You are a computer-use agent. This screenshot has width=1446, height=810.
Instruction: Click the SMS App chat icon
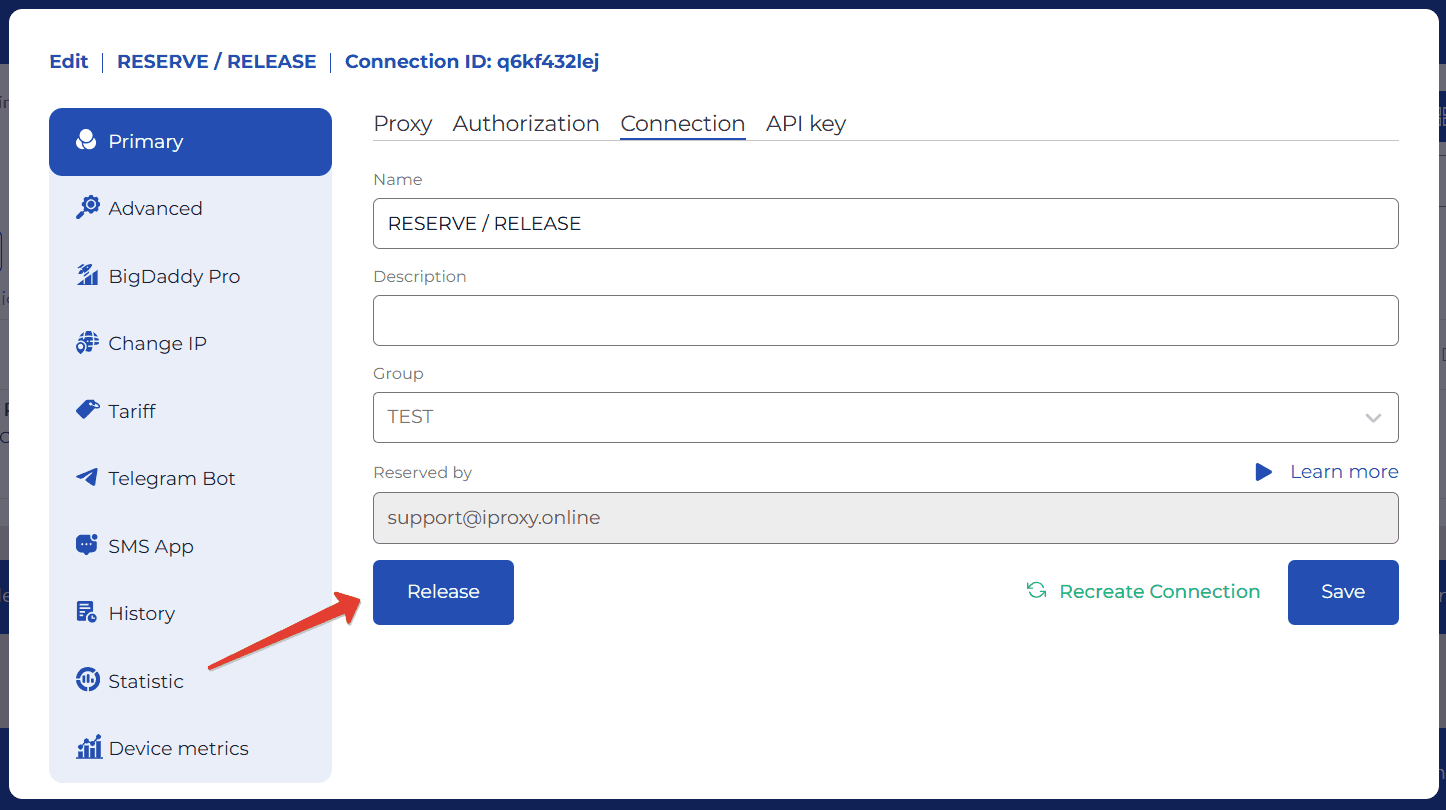[x=88, y=546]
